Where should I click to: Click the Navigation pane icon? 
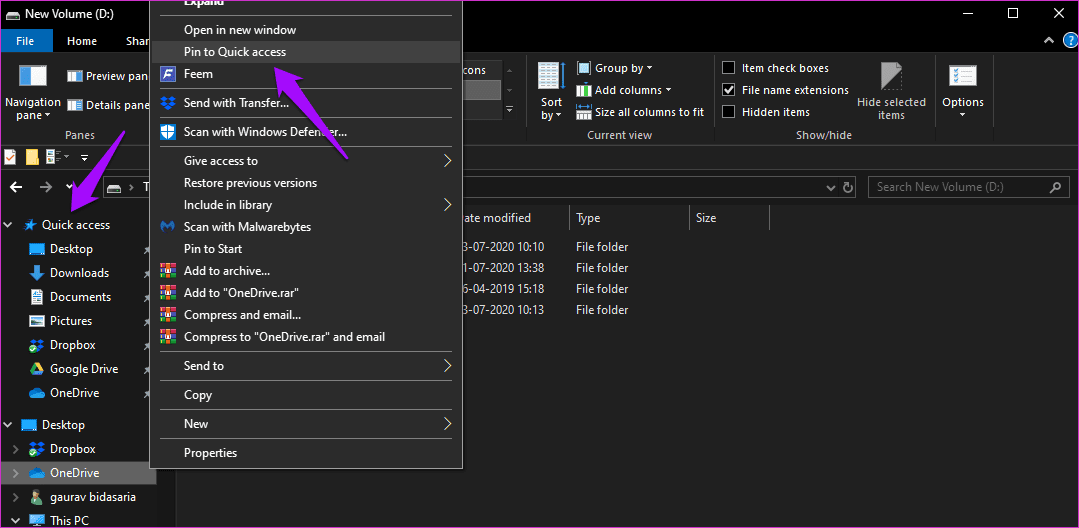[x=32, y=76]
